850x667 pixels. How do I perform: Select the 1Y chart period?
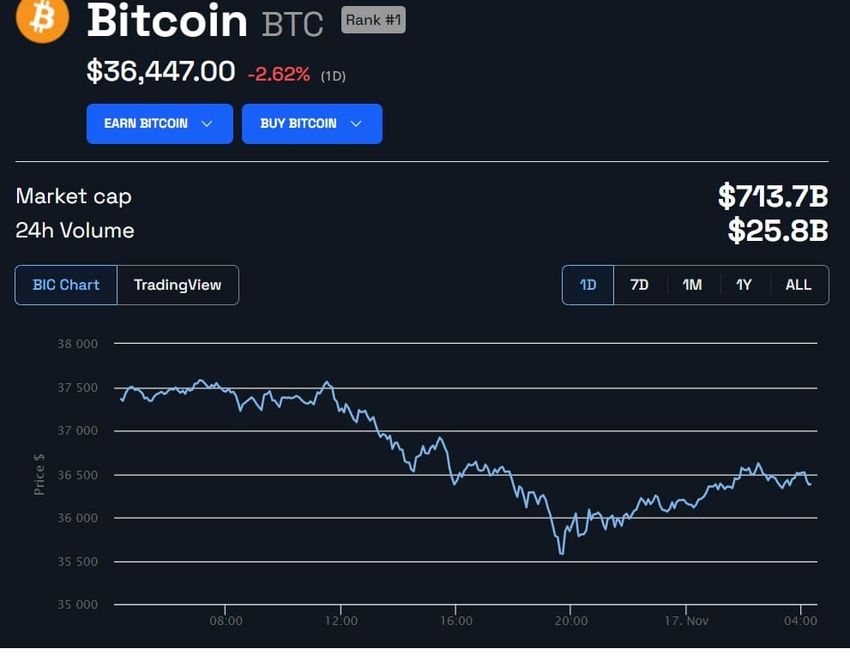pos(745,285)
